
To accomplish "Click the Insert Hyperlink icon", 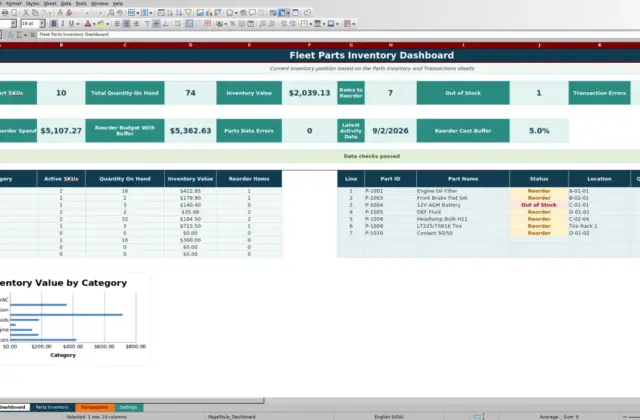I will pos(243,13).
